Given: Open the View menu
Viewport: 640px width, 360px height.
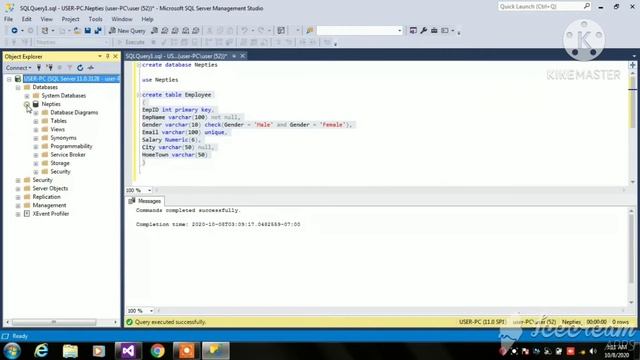Looking at the screenshot, I should (x=47, y=19).
